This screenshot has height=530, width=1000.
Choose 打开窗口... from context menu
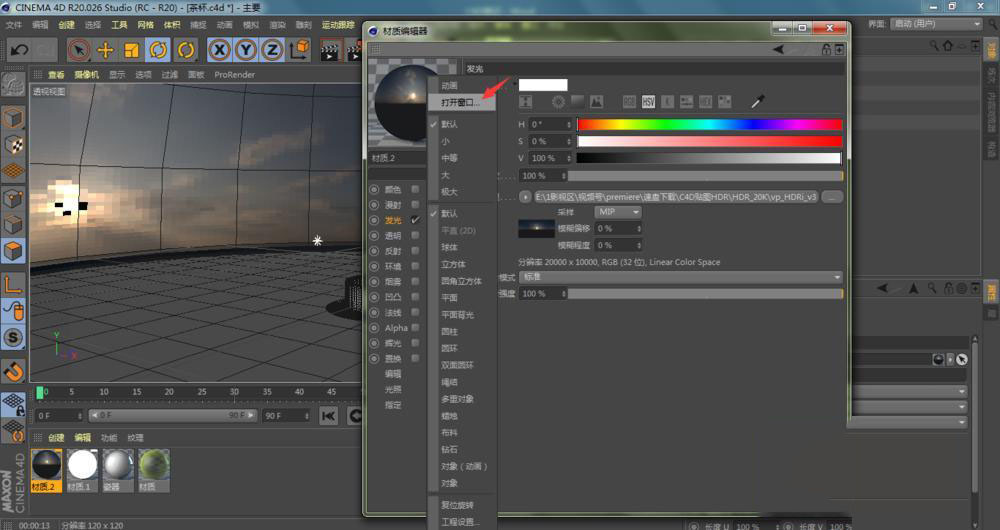pos(461,102)
